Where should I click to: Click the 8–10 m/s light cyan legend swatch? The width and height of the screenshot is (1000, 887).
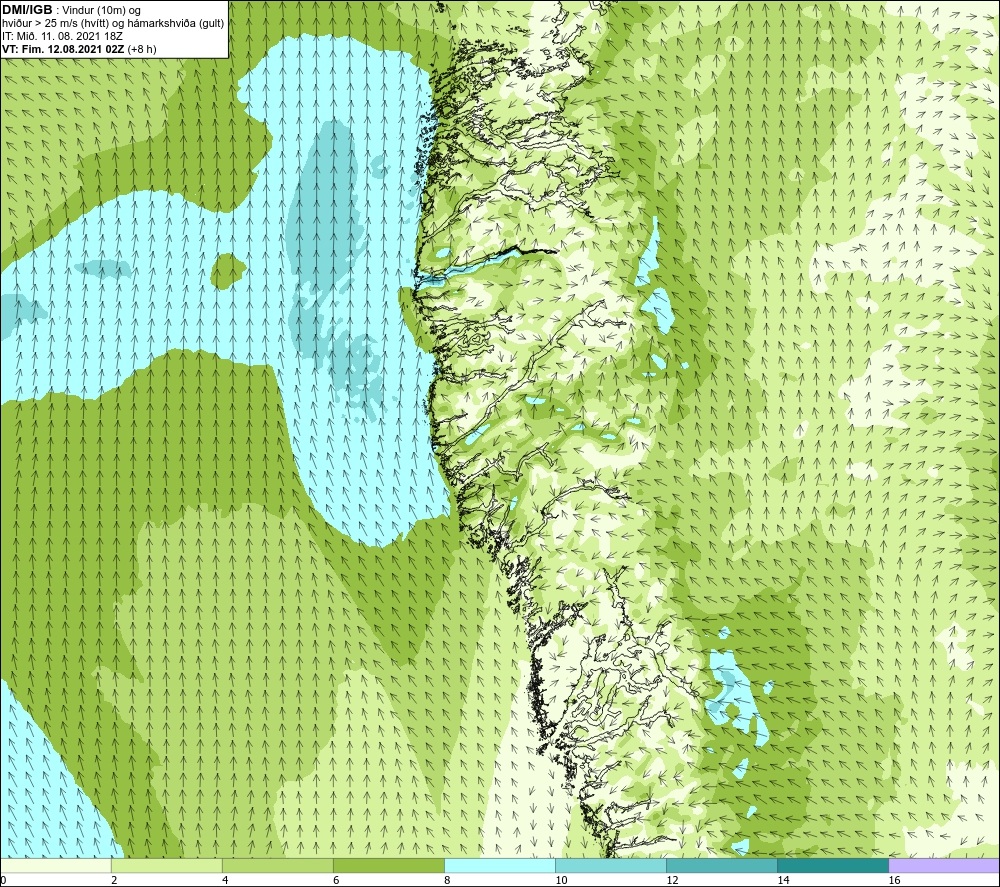500,865
